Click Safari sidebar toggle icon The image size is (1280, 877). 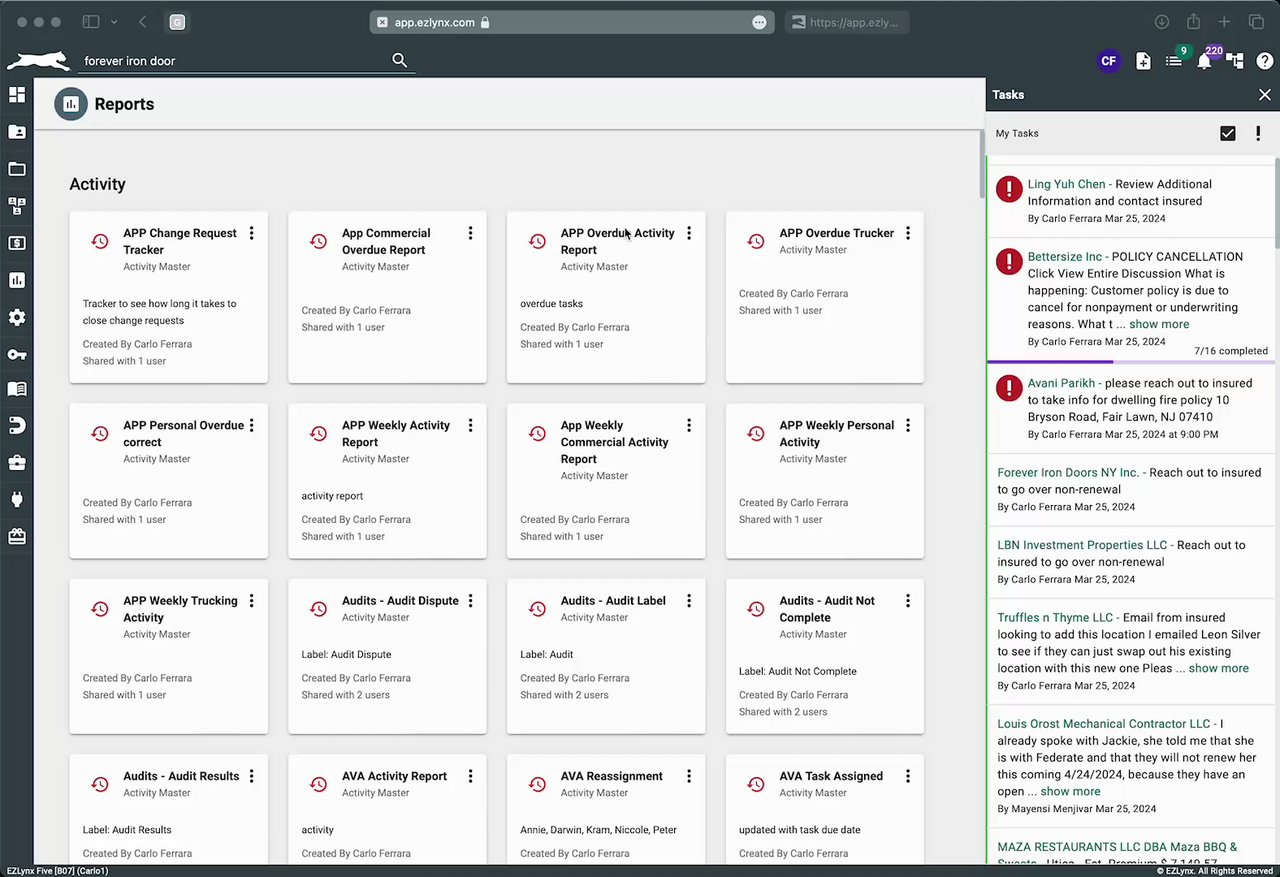pyautogui.click(x=91, y=22)
